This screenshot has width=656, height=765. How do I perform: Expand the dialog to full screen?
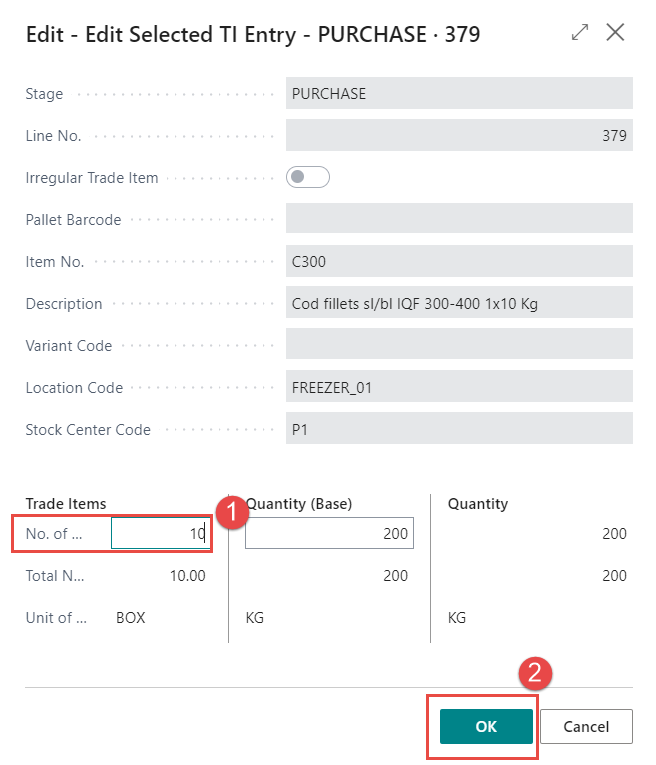(580, 33)
